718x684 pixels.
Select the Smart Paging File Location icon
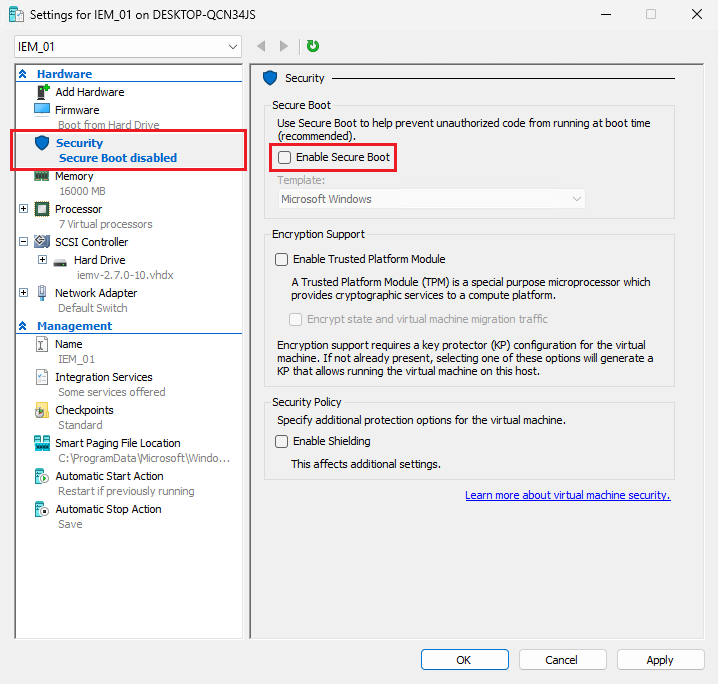42,443
